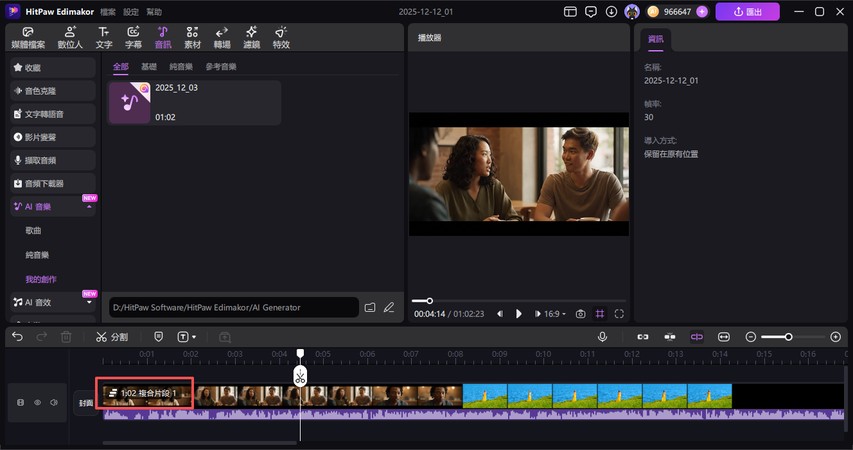Toggle track visibility eye icon
This screenshot has height=450, width=853.
[x=38, y=403]
